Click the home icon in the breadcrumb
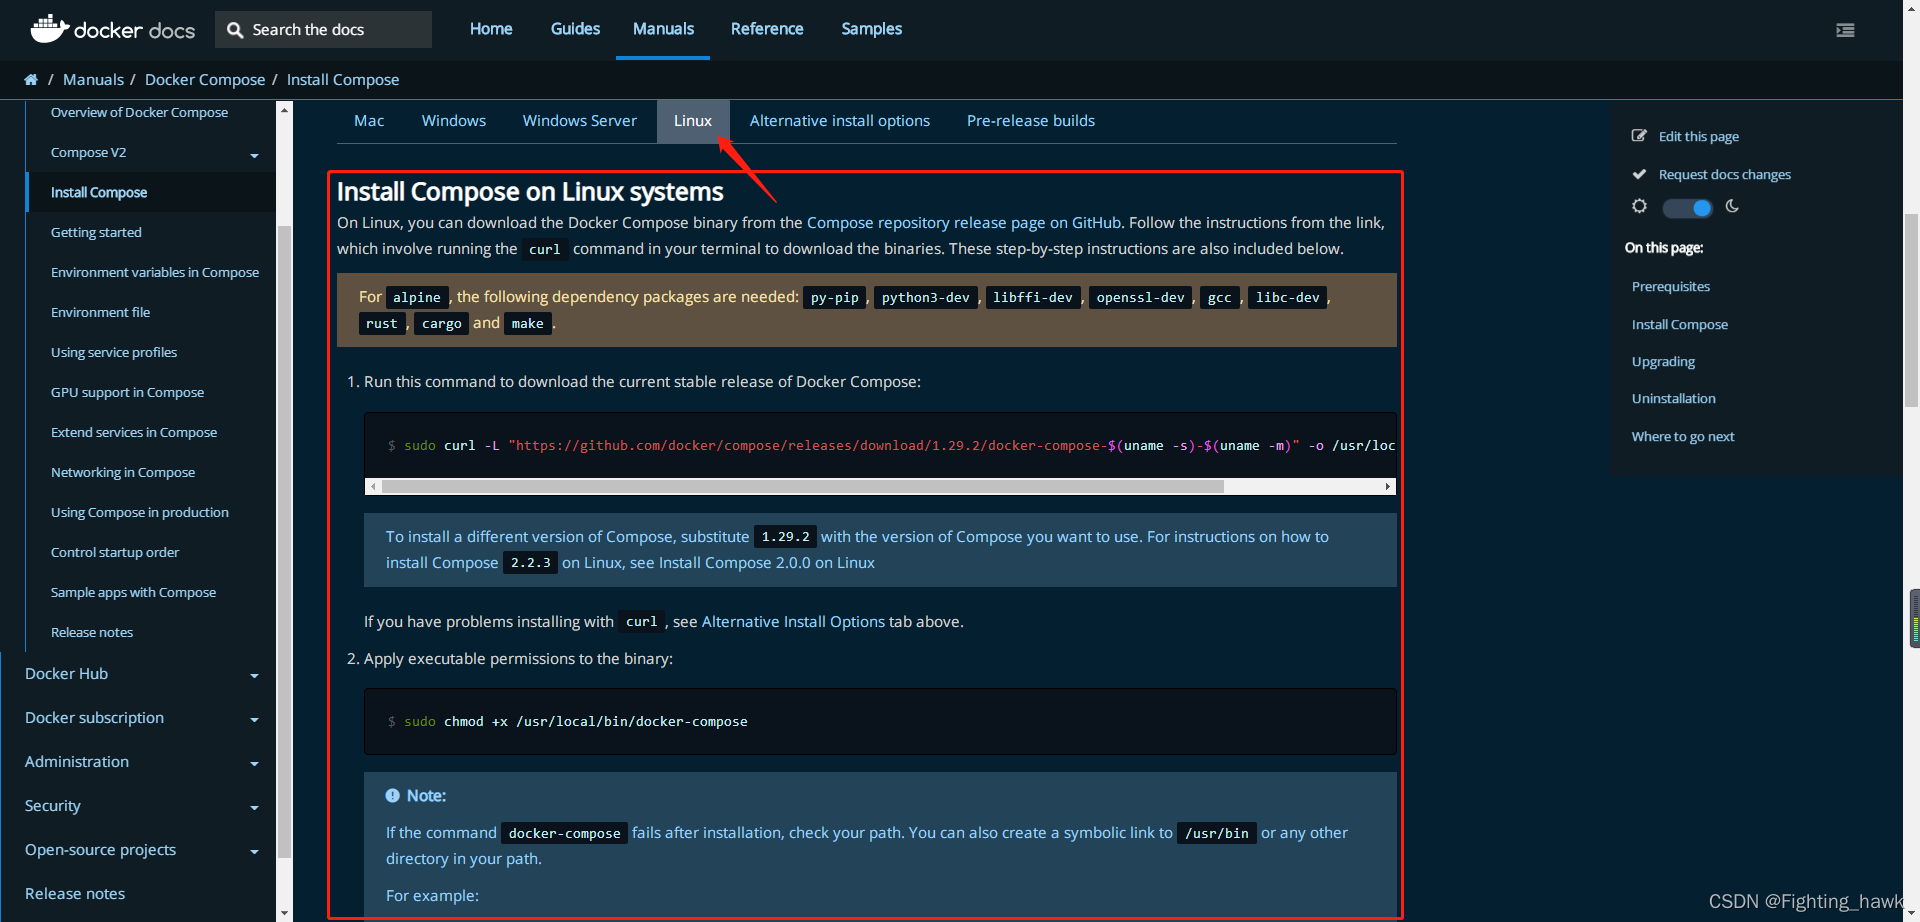 pos(31,79)
